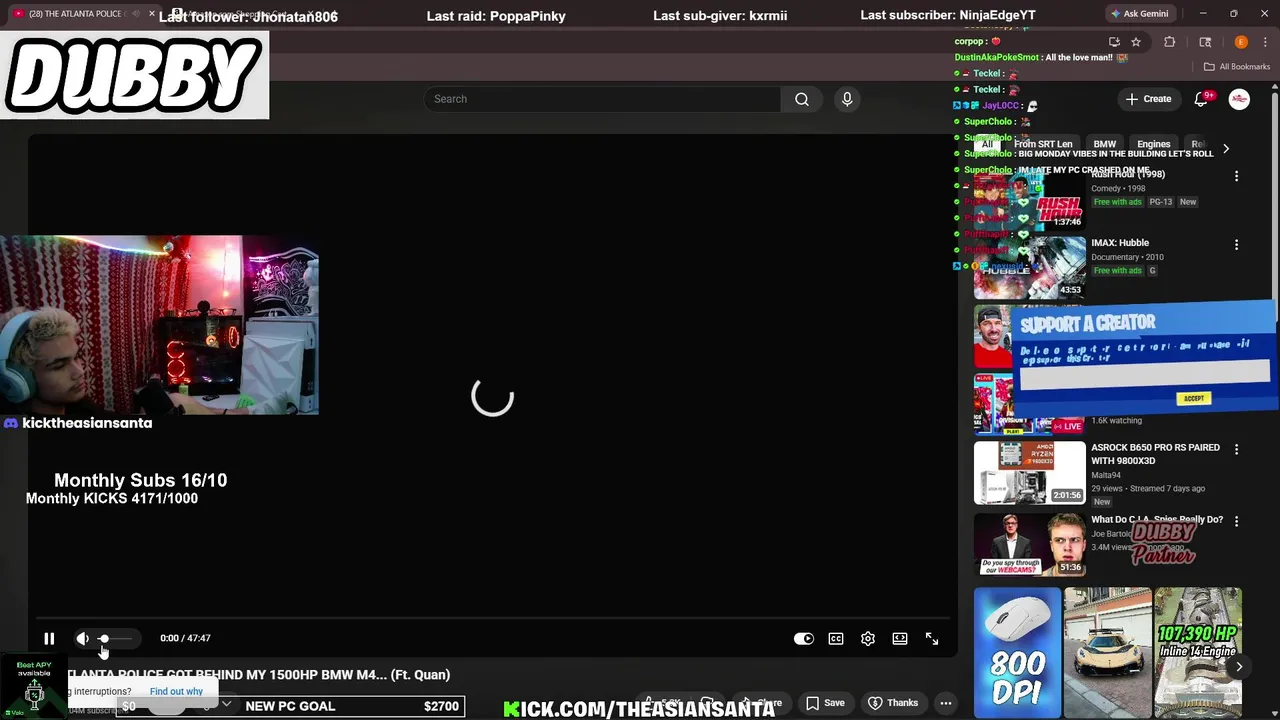Select the All filter chip

click(x=987, y=144)
